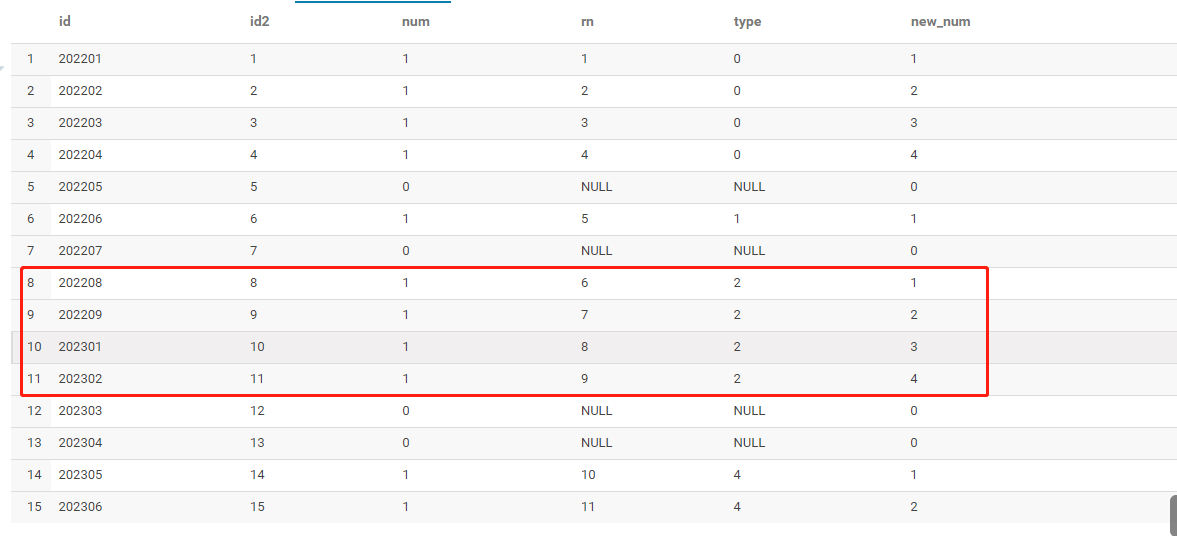
Task: Select the cell with id 202208
Action: pos(80,283)
